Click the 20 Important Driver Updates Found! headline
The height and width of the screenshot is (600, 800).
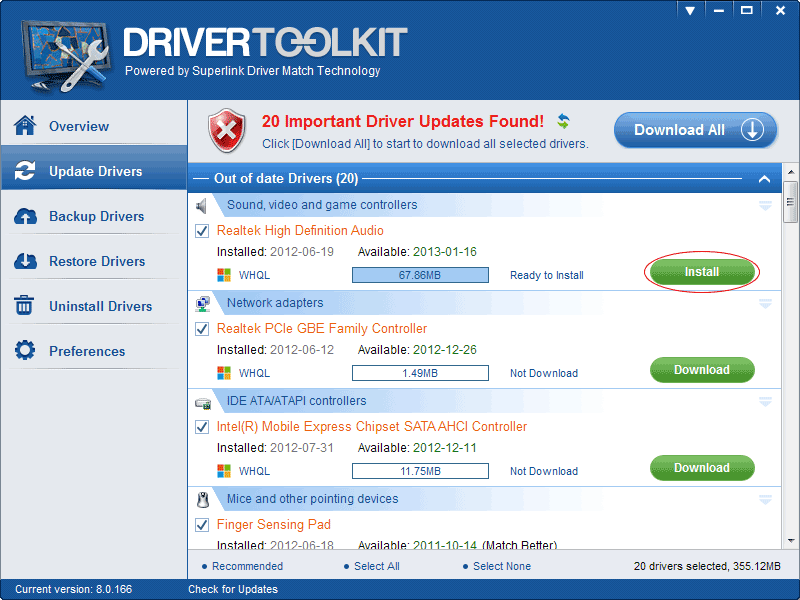[x=403, y=121]
